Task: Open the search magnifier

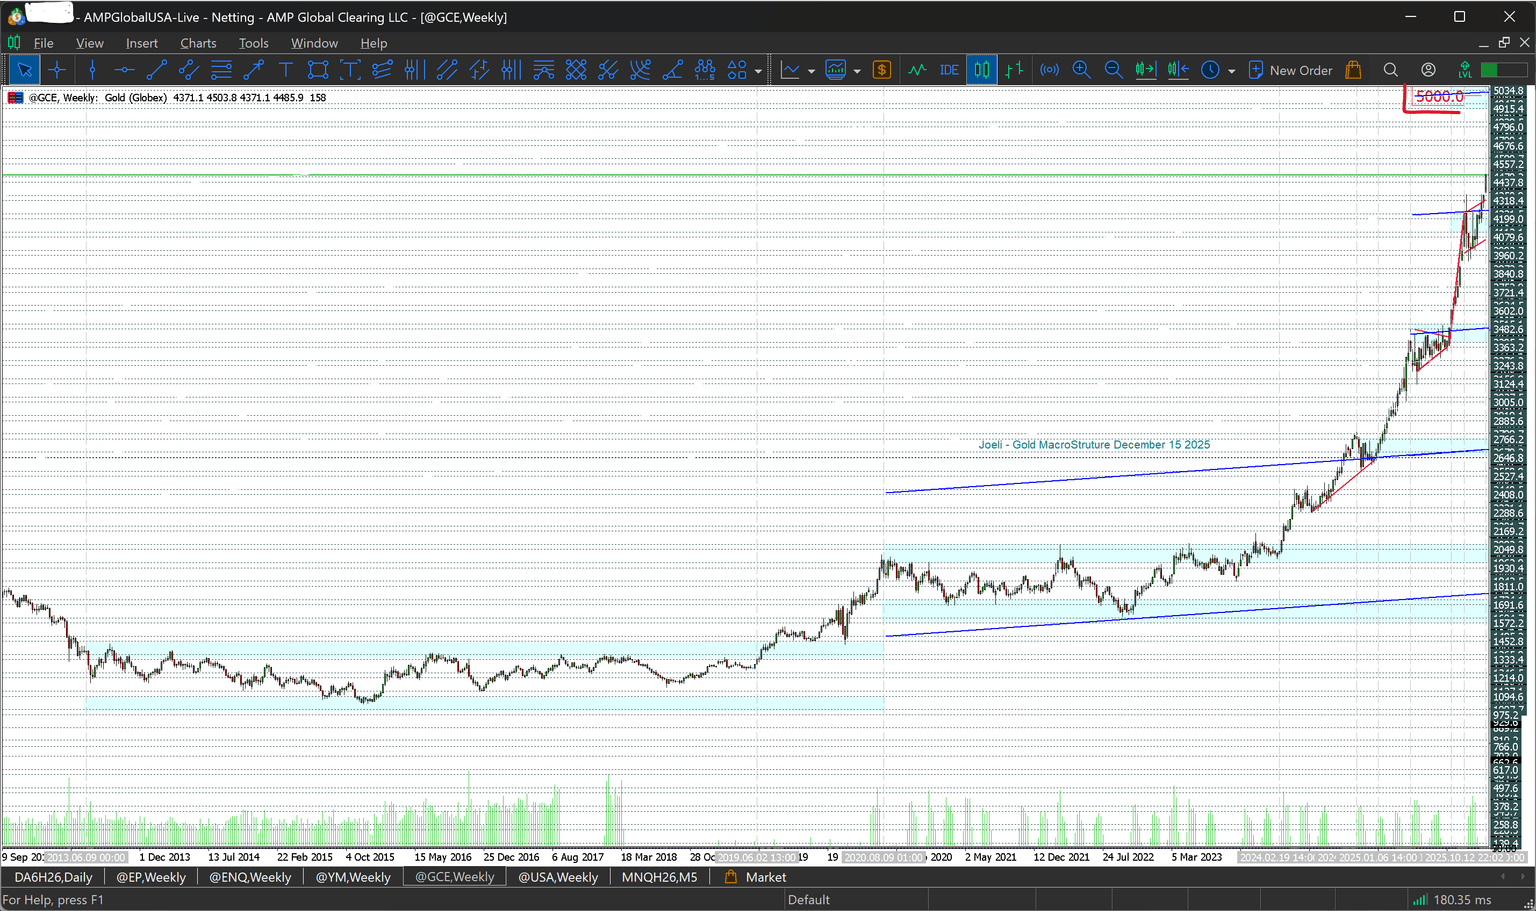Action: click(x=1390, y=70)
